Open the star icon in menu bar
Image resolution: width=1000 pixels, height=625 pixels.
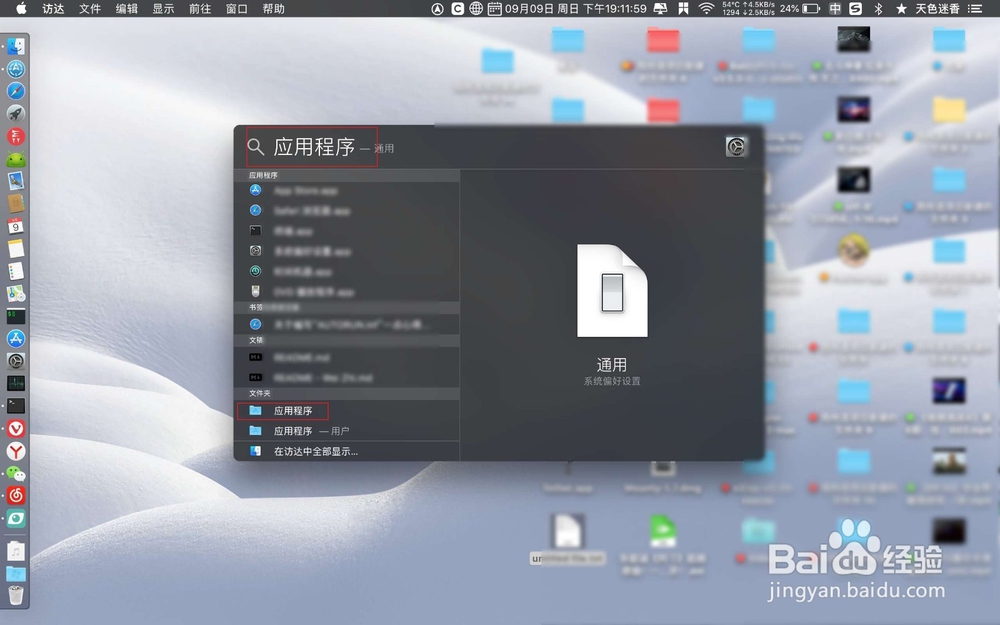pos(901,8)
